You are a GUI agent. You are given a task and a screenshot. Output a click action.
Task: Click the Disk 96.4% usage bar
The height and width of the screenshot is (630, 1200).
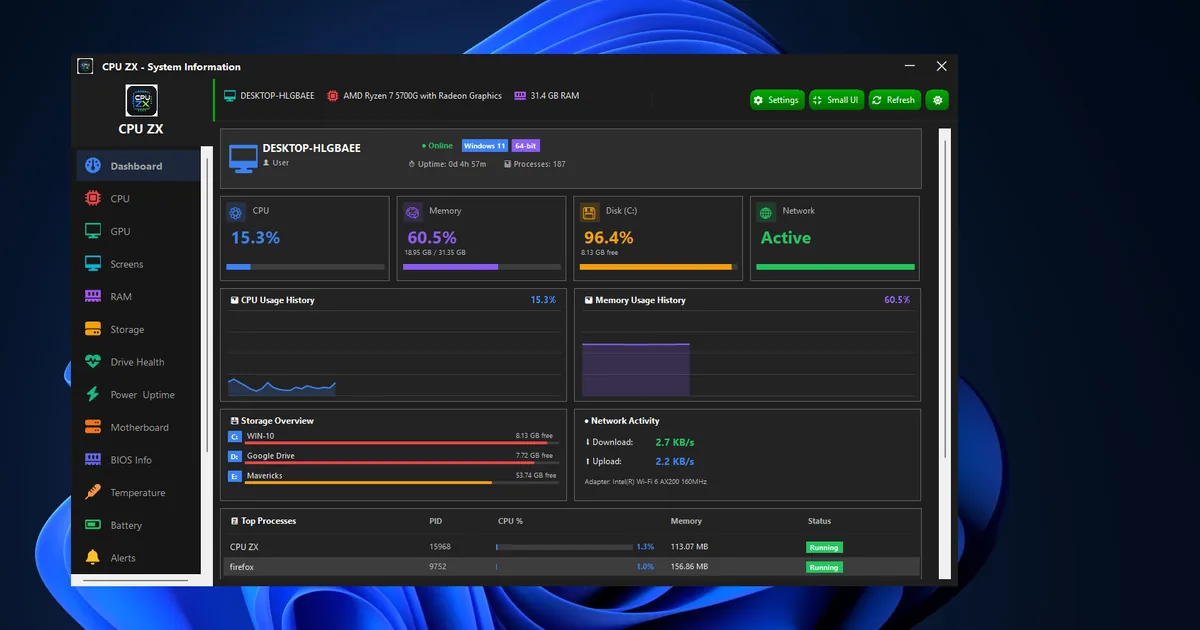(659, 267)
